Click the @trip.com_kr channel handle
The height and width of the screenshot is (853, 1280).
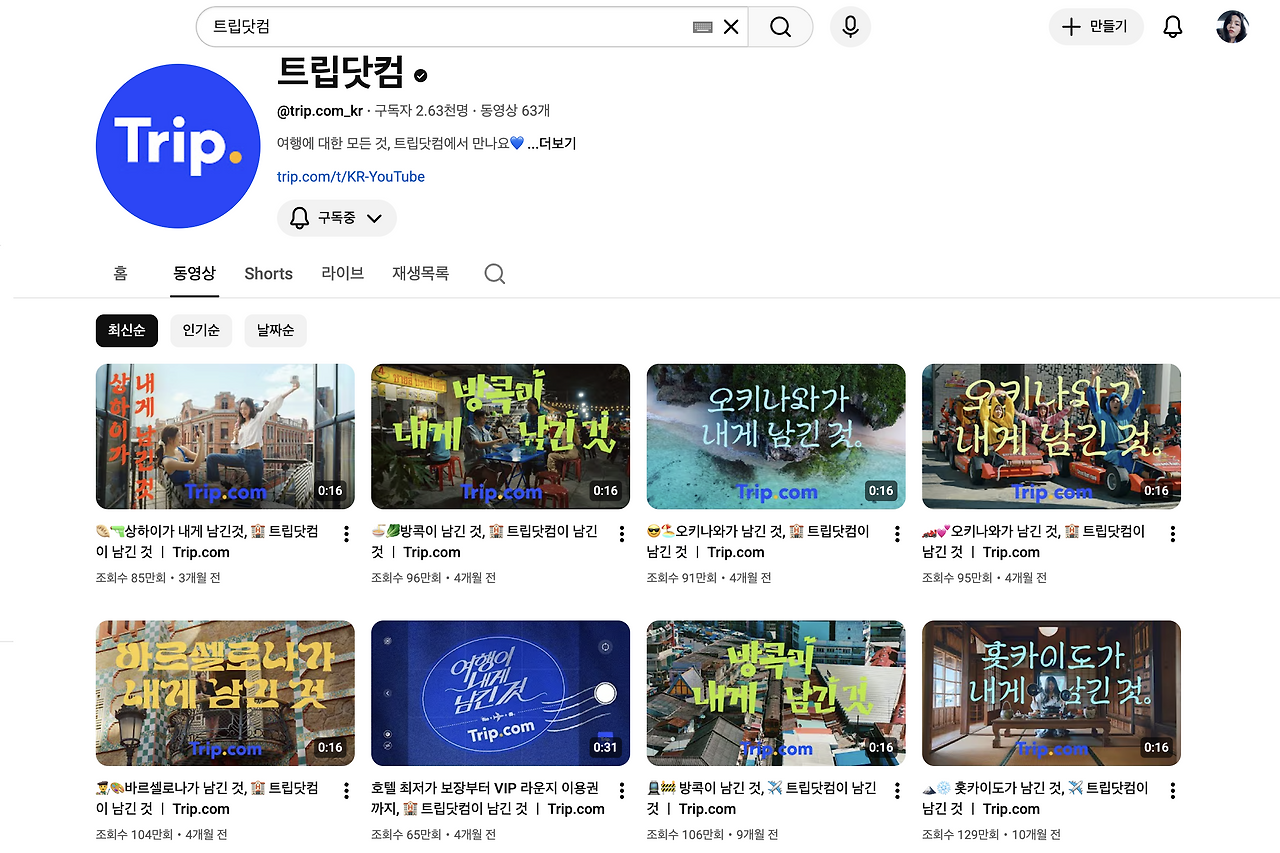[320, 111]
